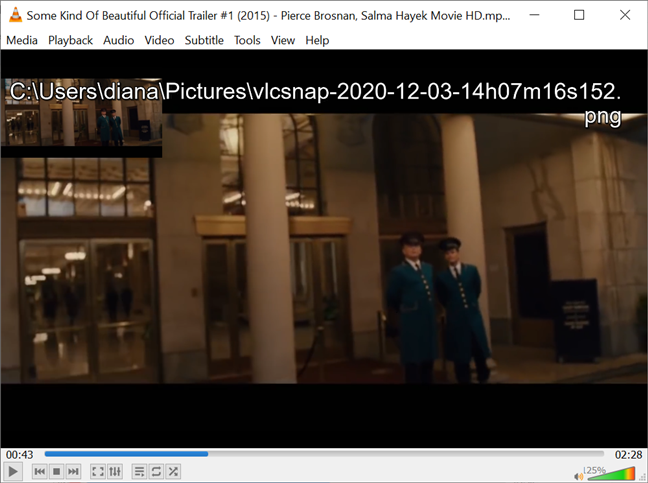Skip to next media track
This screenshot has height=483, width=648.
click(73, 471)
